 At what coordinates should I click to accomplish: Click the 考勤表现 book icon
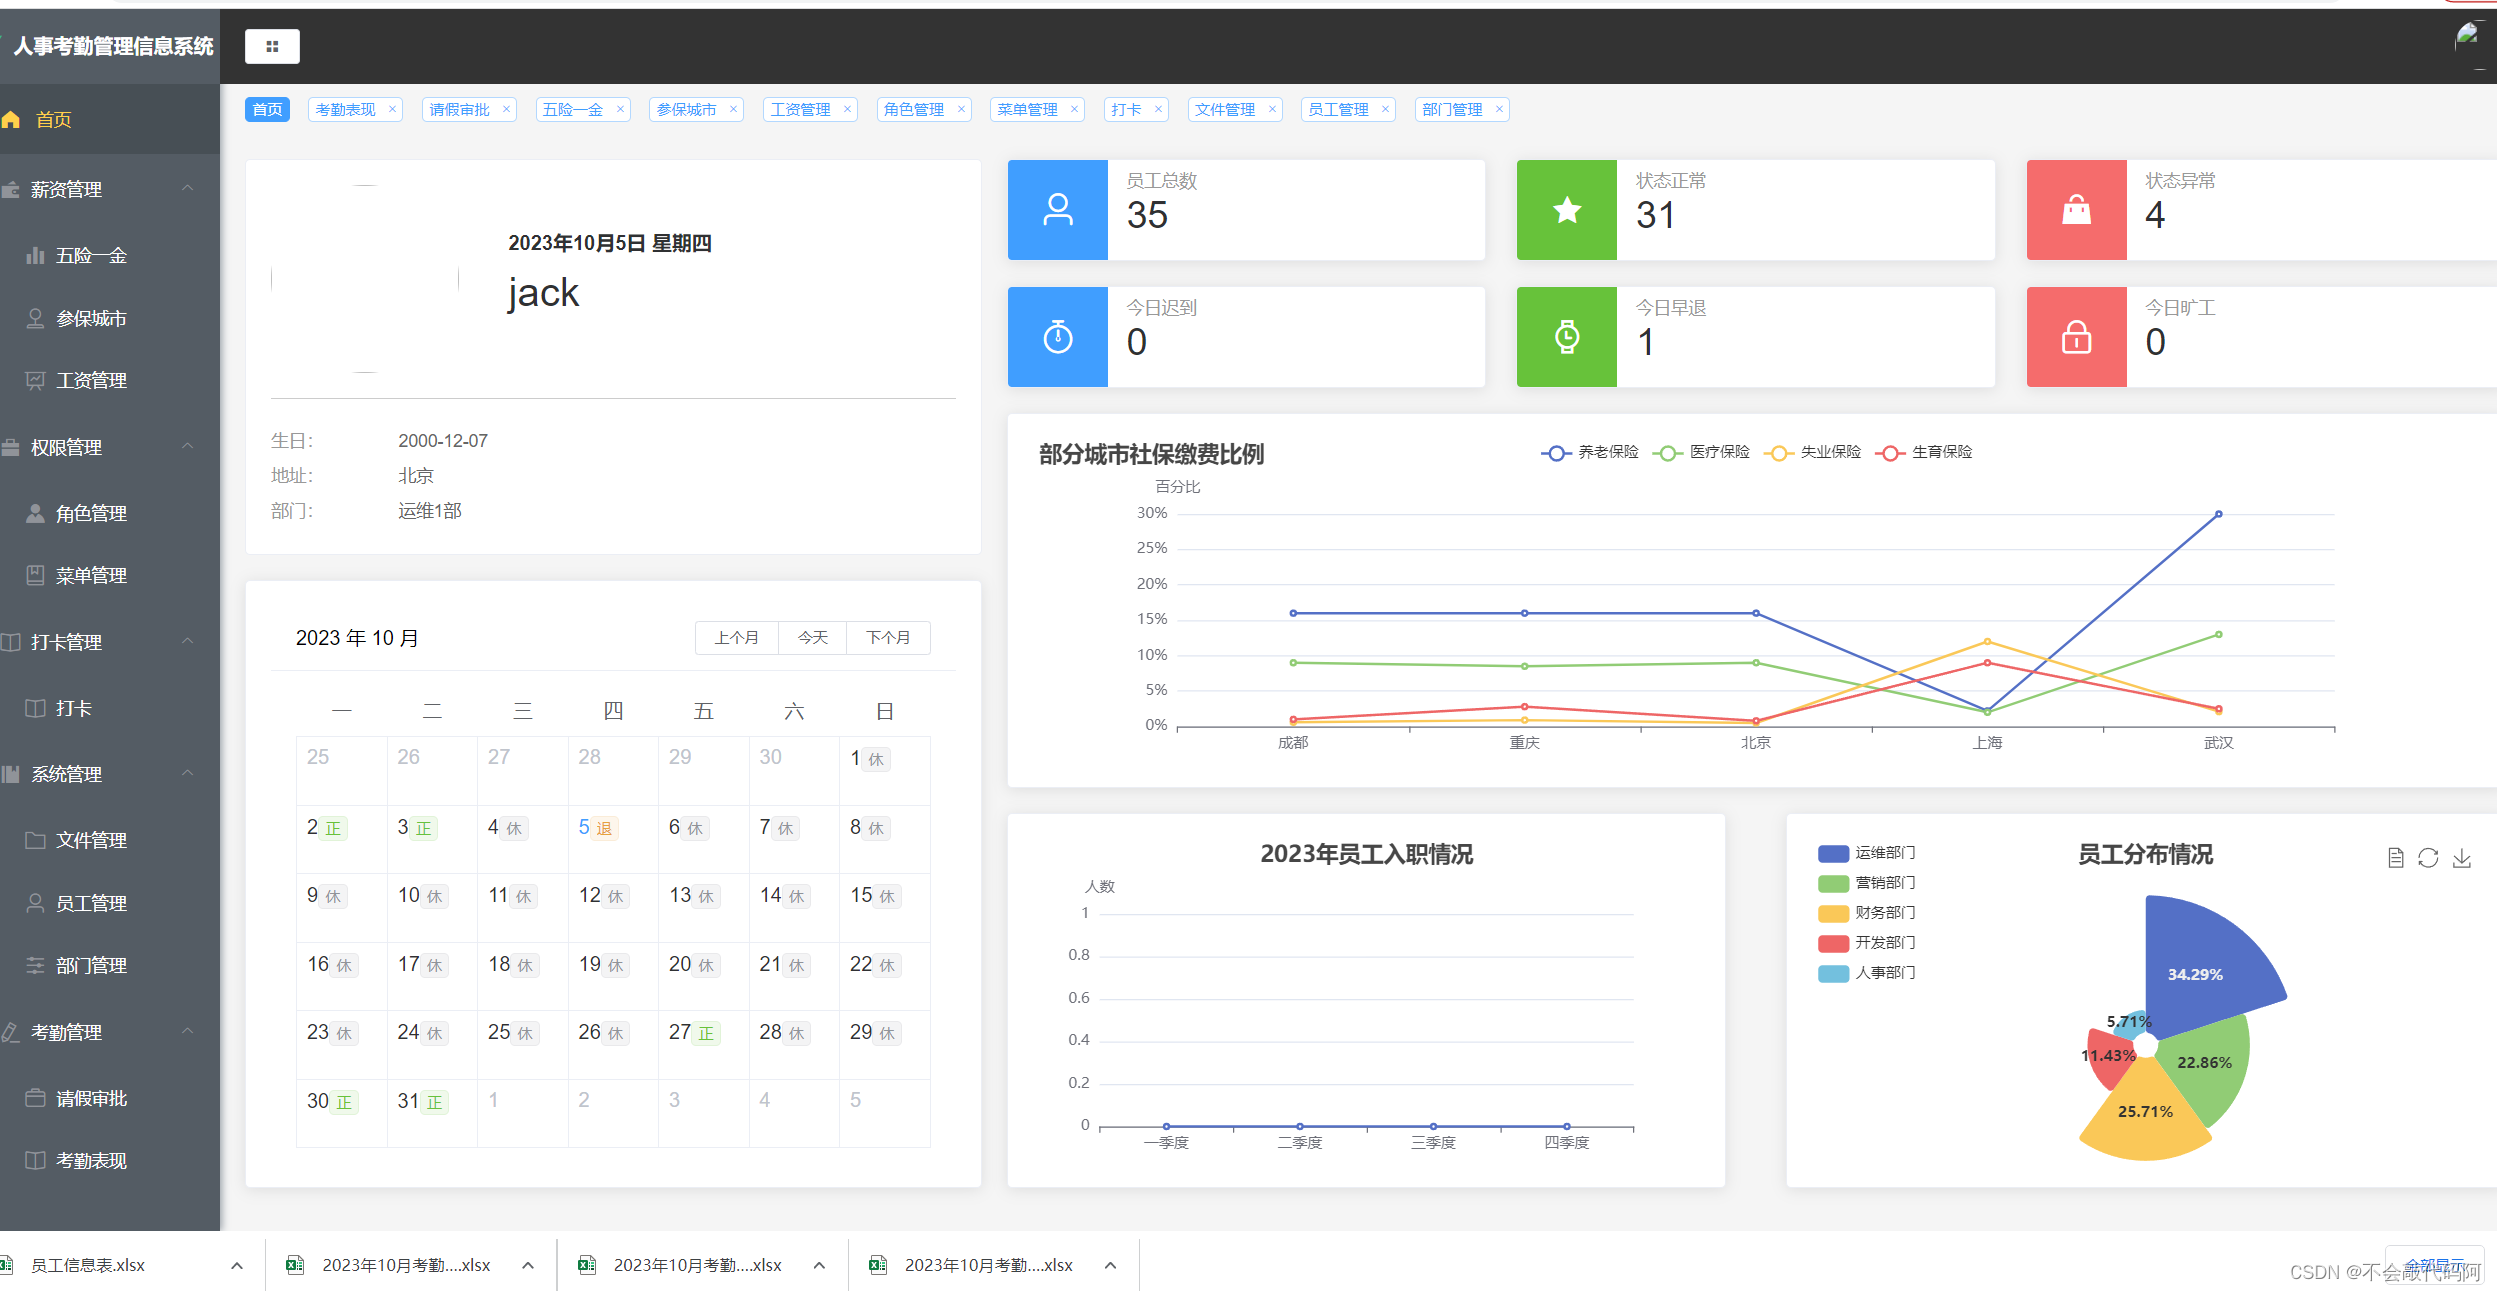point(35,1160)
